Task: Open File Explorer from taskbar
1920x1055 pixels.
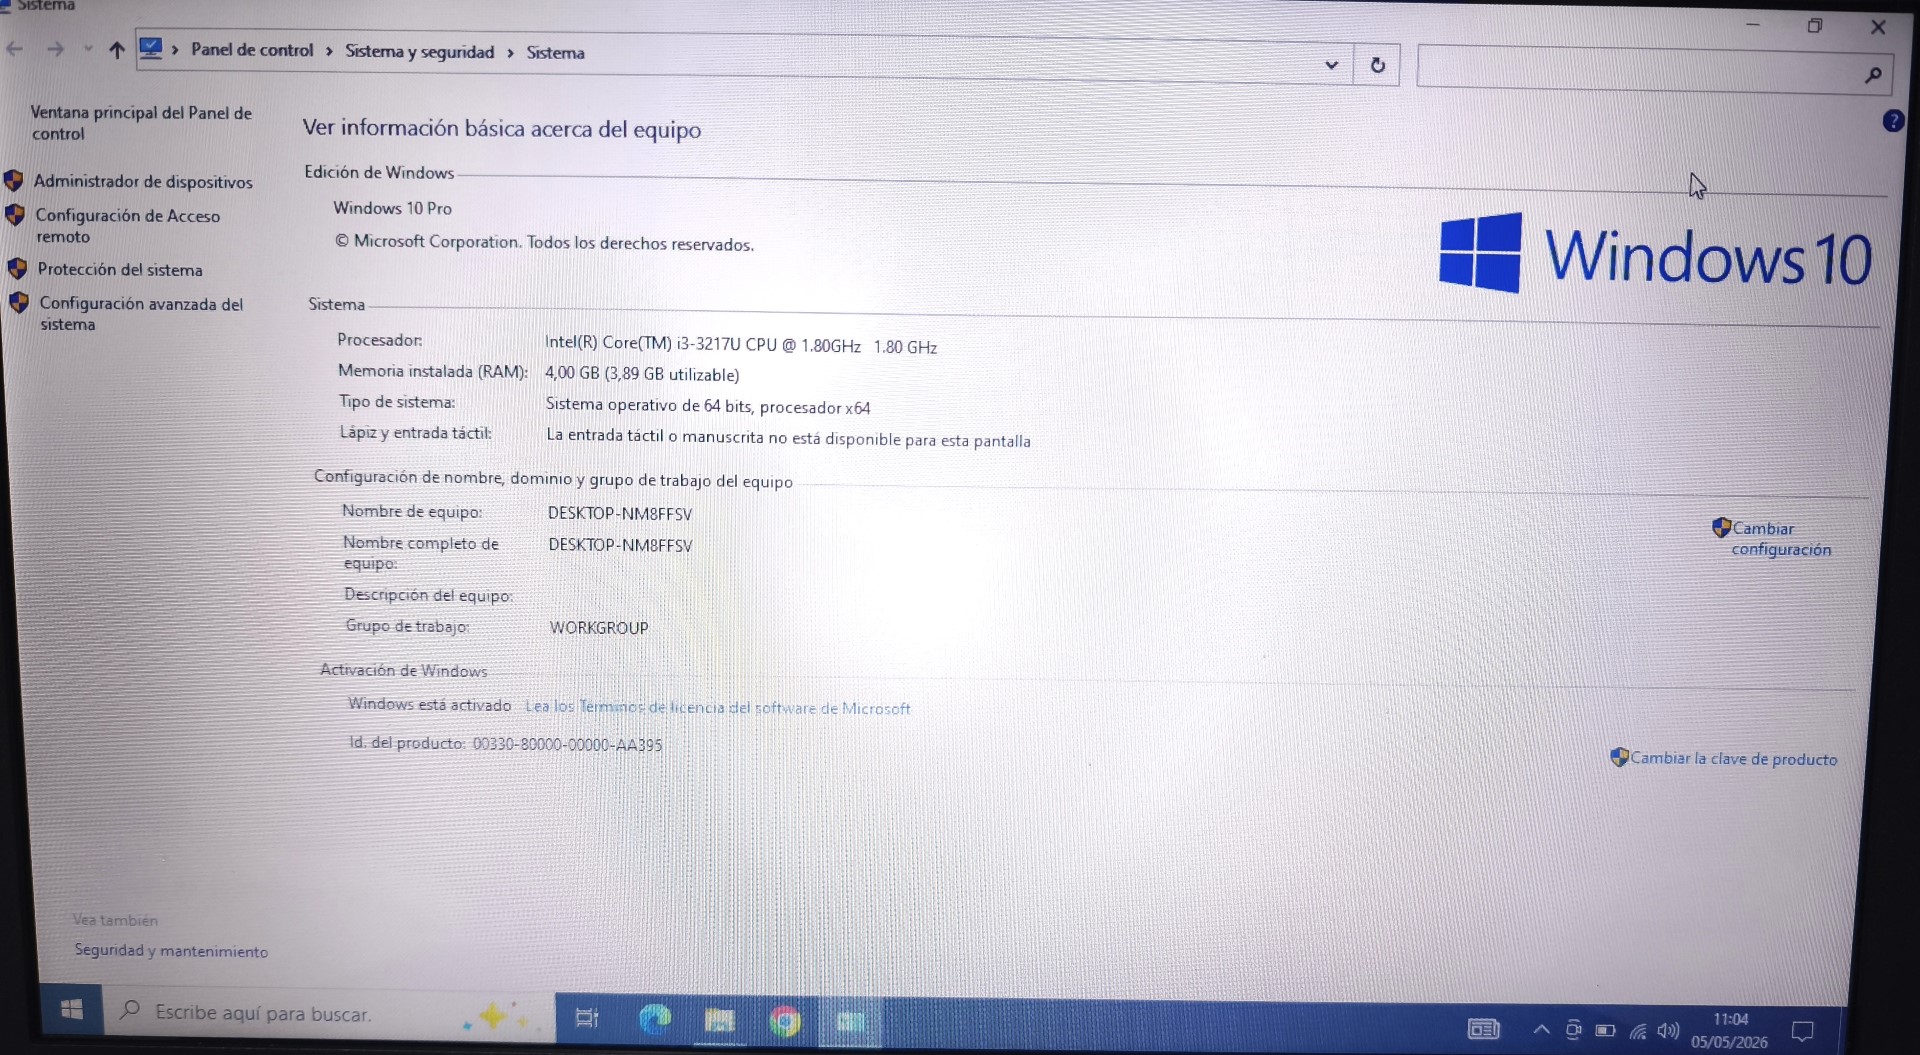Action: pos(719,1020)
